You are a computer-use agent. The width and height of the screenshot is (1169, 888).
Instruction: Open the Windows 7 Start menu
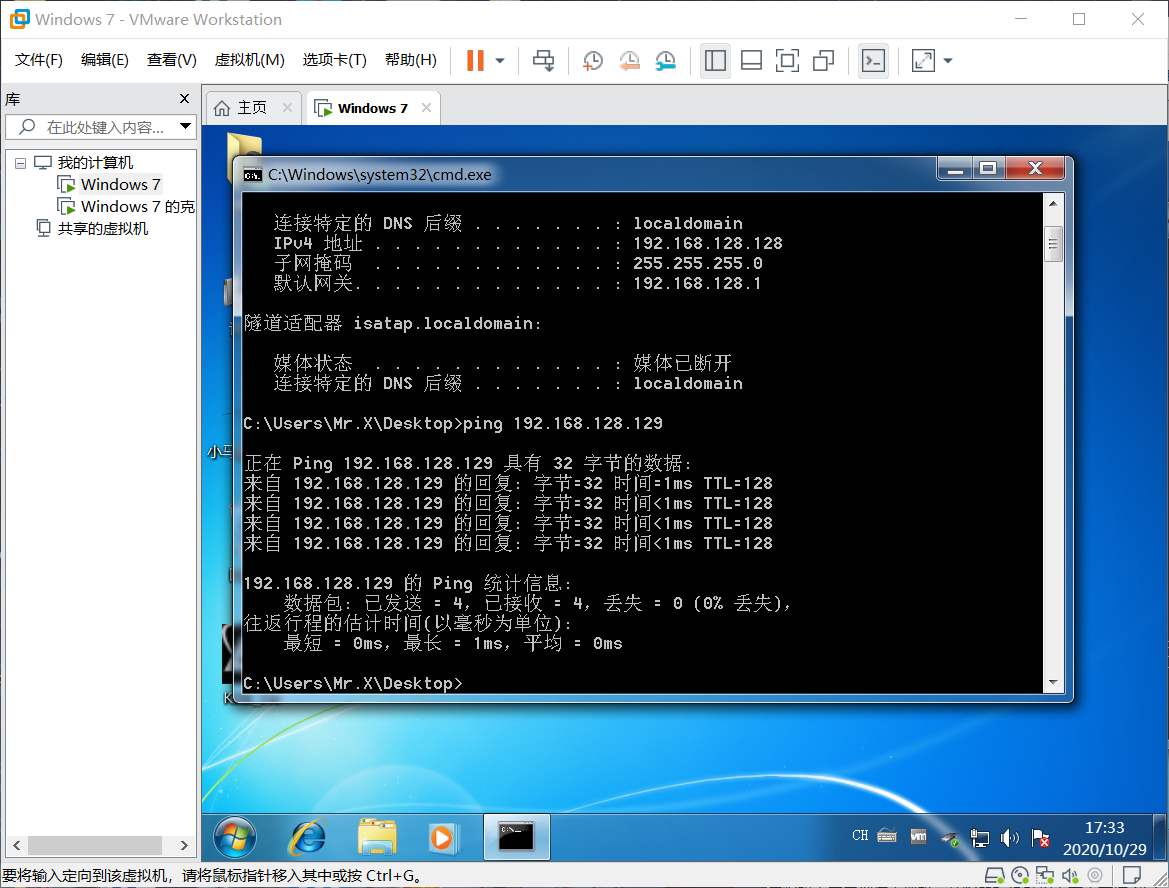(235, 837)
